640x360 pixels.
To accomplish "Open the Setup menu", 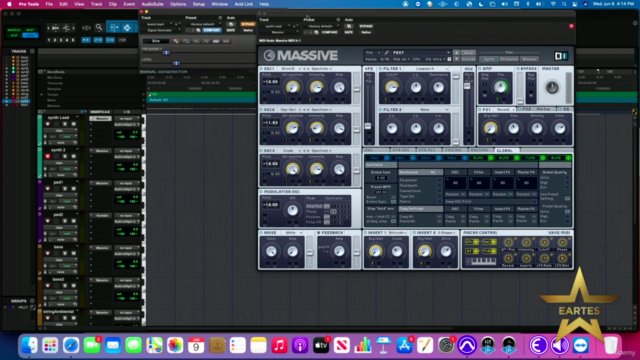I will (x=199, y=4).
